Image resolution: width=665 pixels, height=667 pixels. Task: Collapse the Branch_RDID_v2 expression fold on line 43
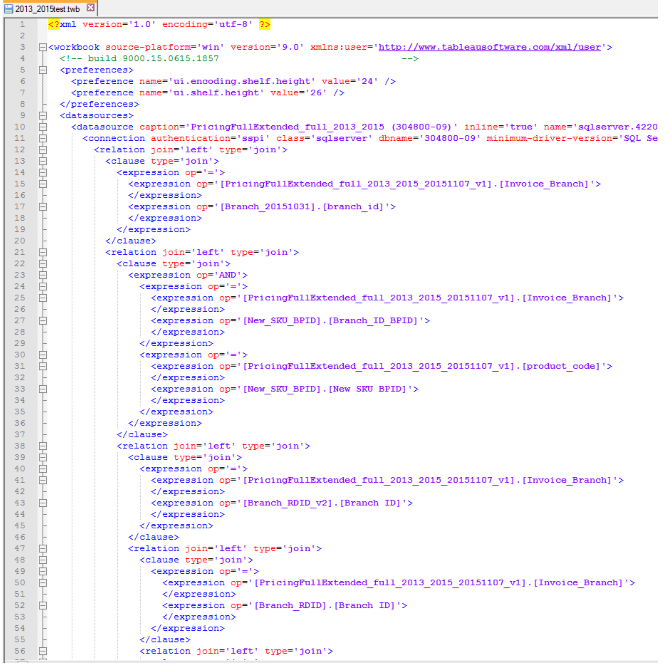click(43, 503)
